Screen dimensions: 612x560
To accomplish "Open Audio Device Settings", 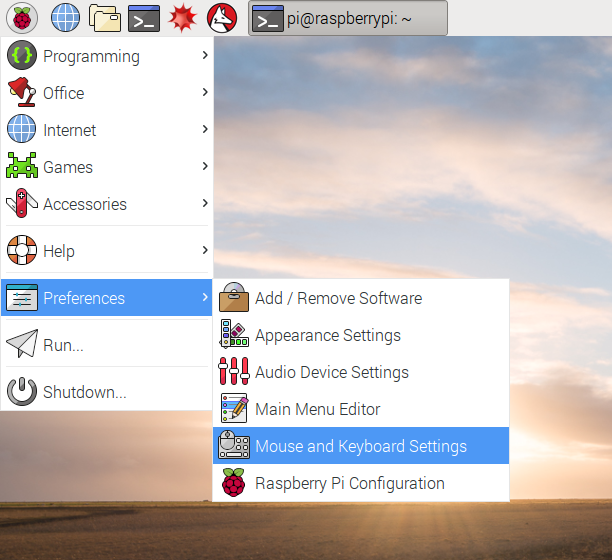I will tap(361, 372).
